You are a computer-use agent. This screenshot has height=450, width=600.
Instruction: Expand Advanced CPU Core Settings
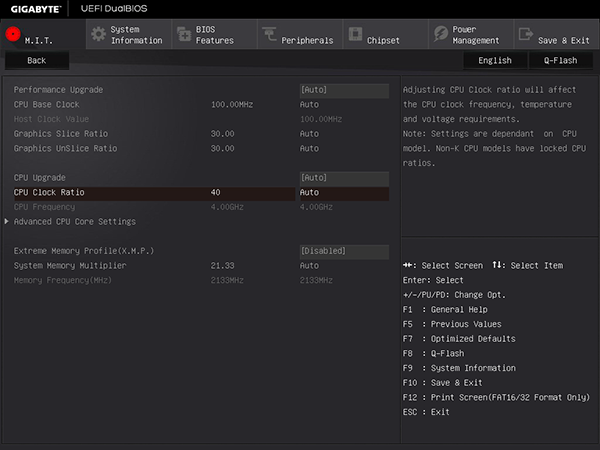75,221
